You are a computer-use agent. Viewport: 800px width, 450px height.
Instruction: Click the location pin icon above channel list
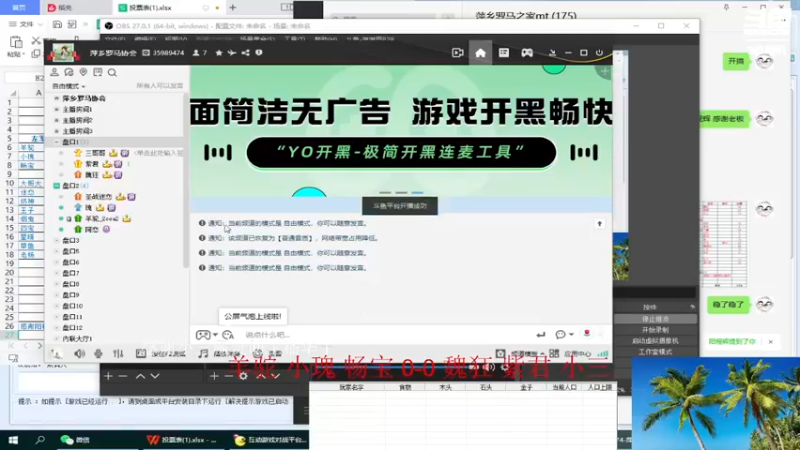[x=83, y=72]
